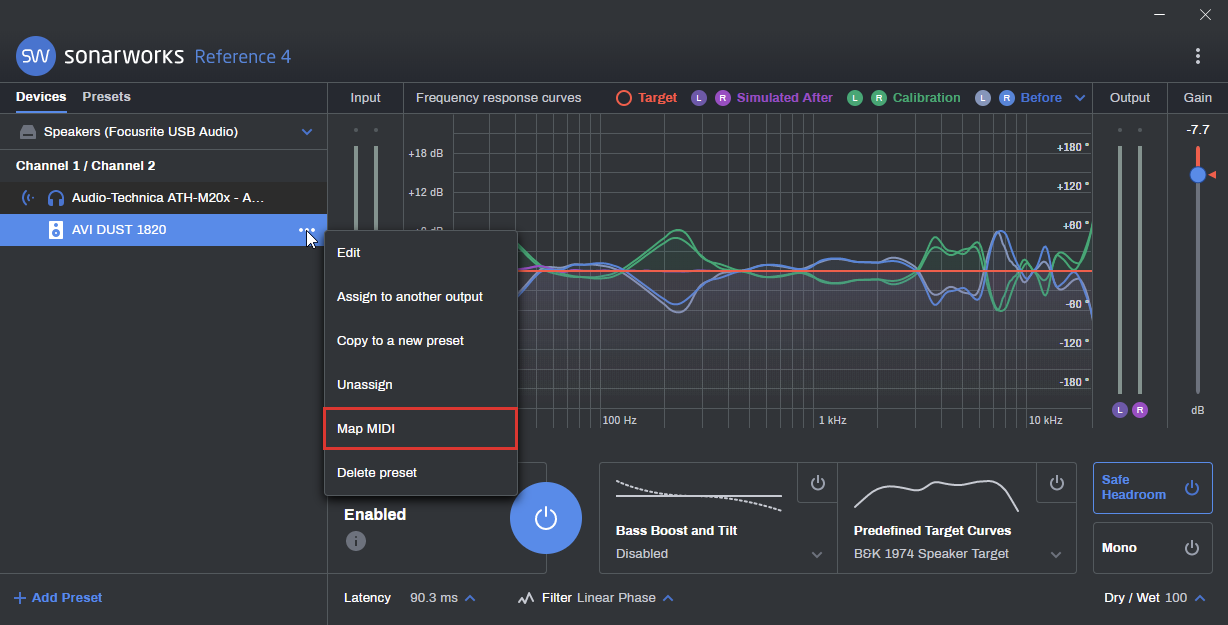Click the speakers device icon

(x=27, y=132)
